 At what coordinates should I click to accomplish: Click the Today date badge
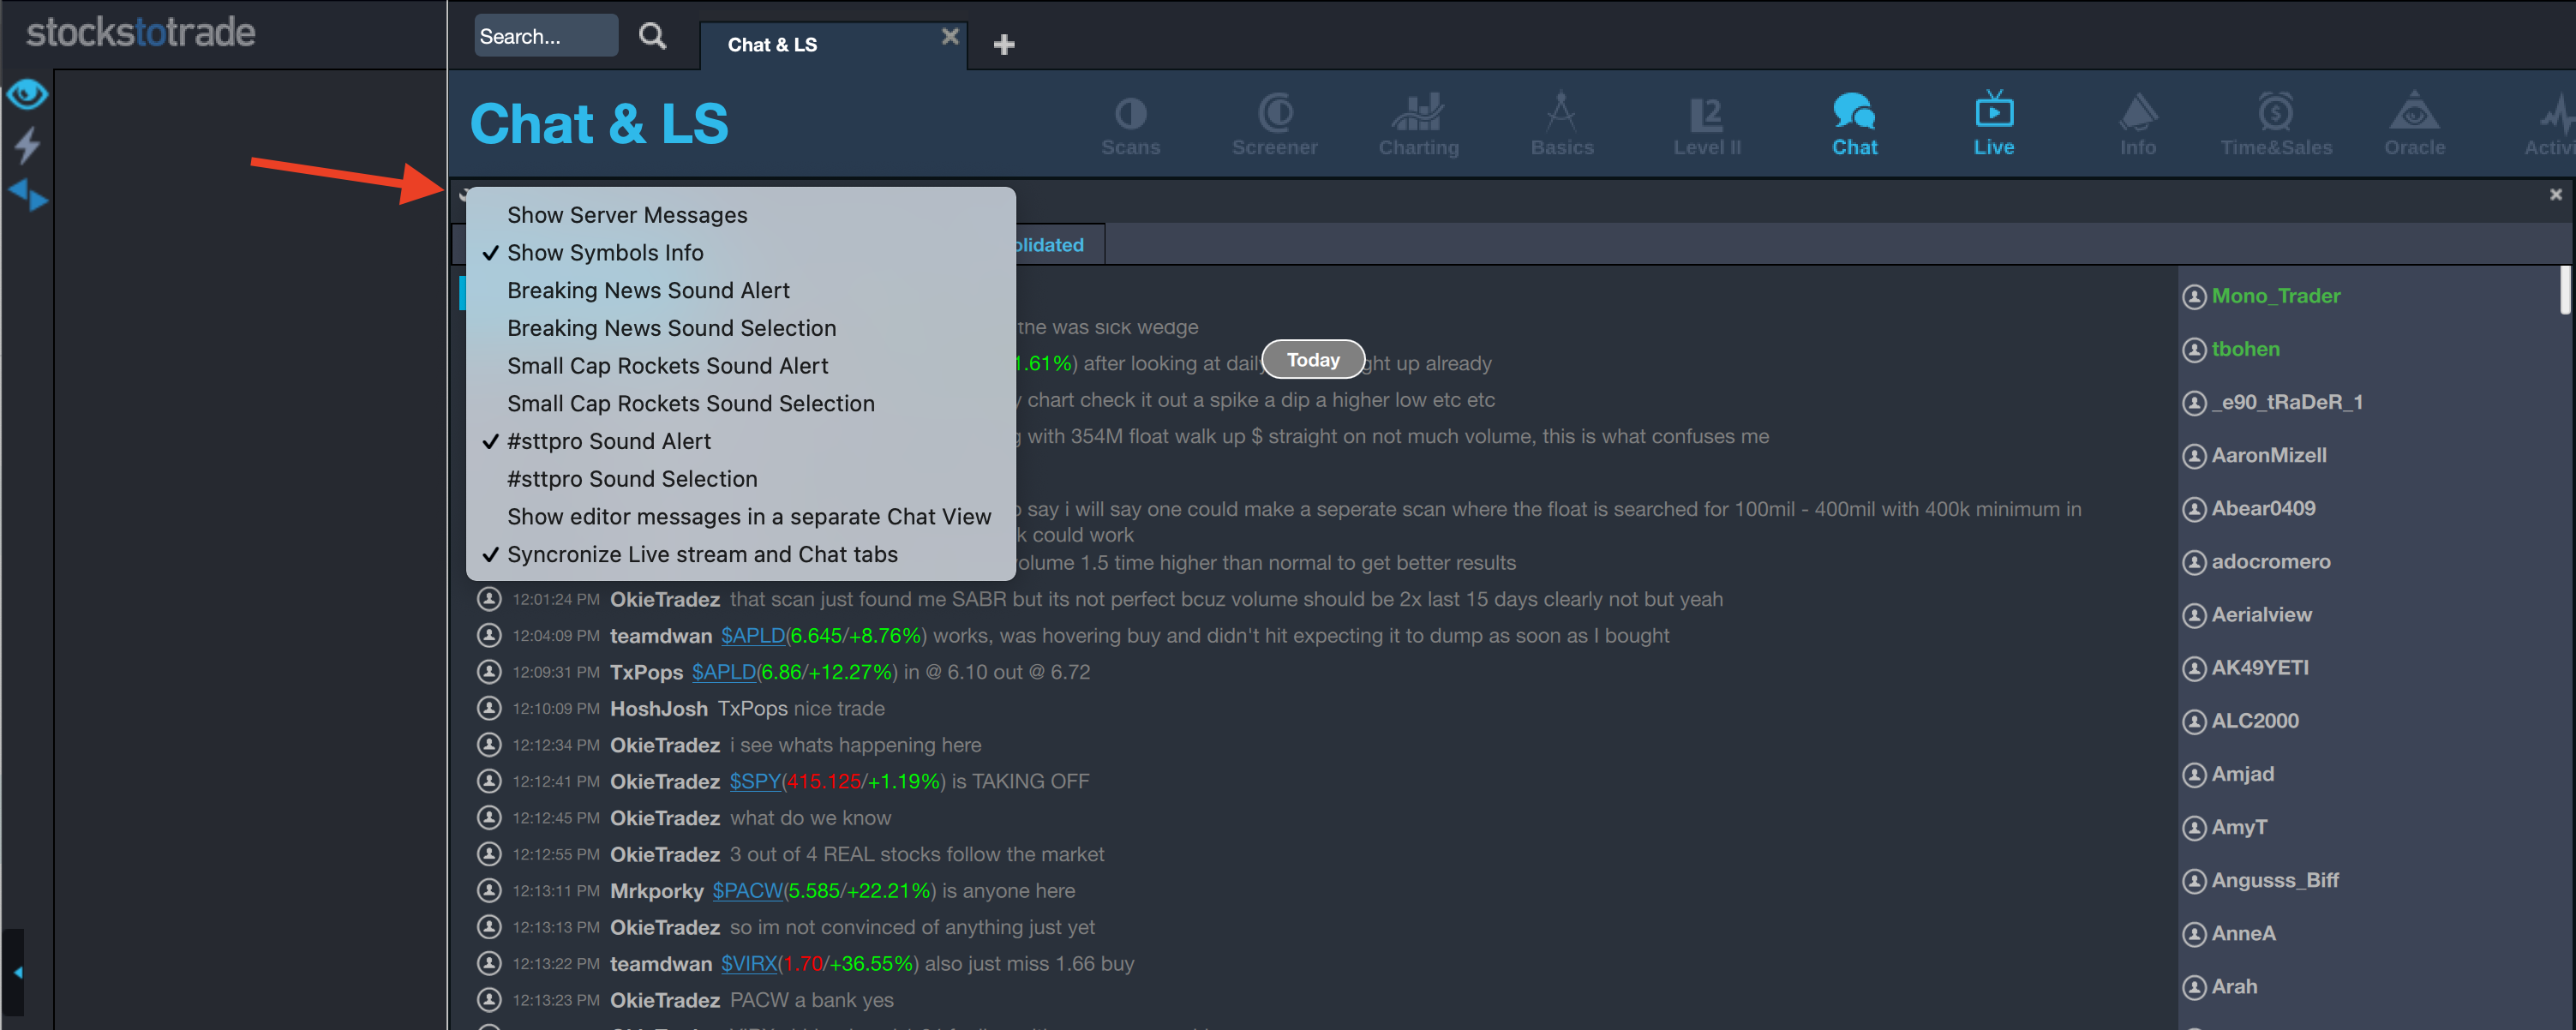1313,360
